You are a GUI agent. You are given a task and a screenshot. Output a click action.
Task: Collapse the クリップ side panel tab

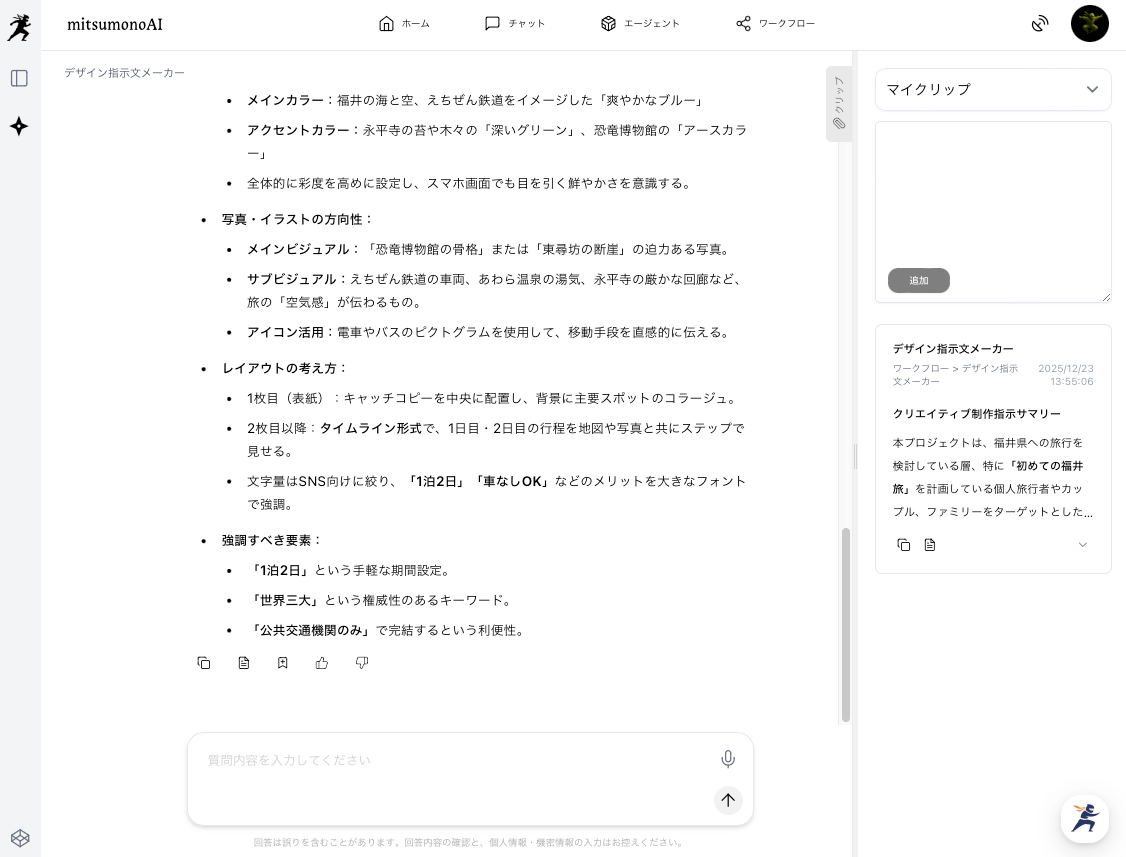[x=838, y=104]
